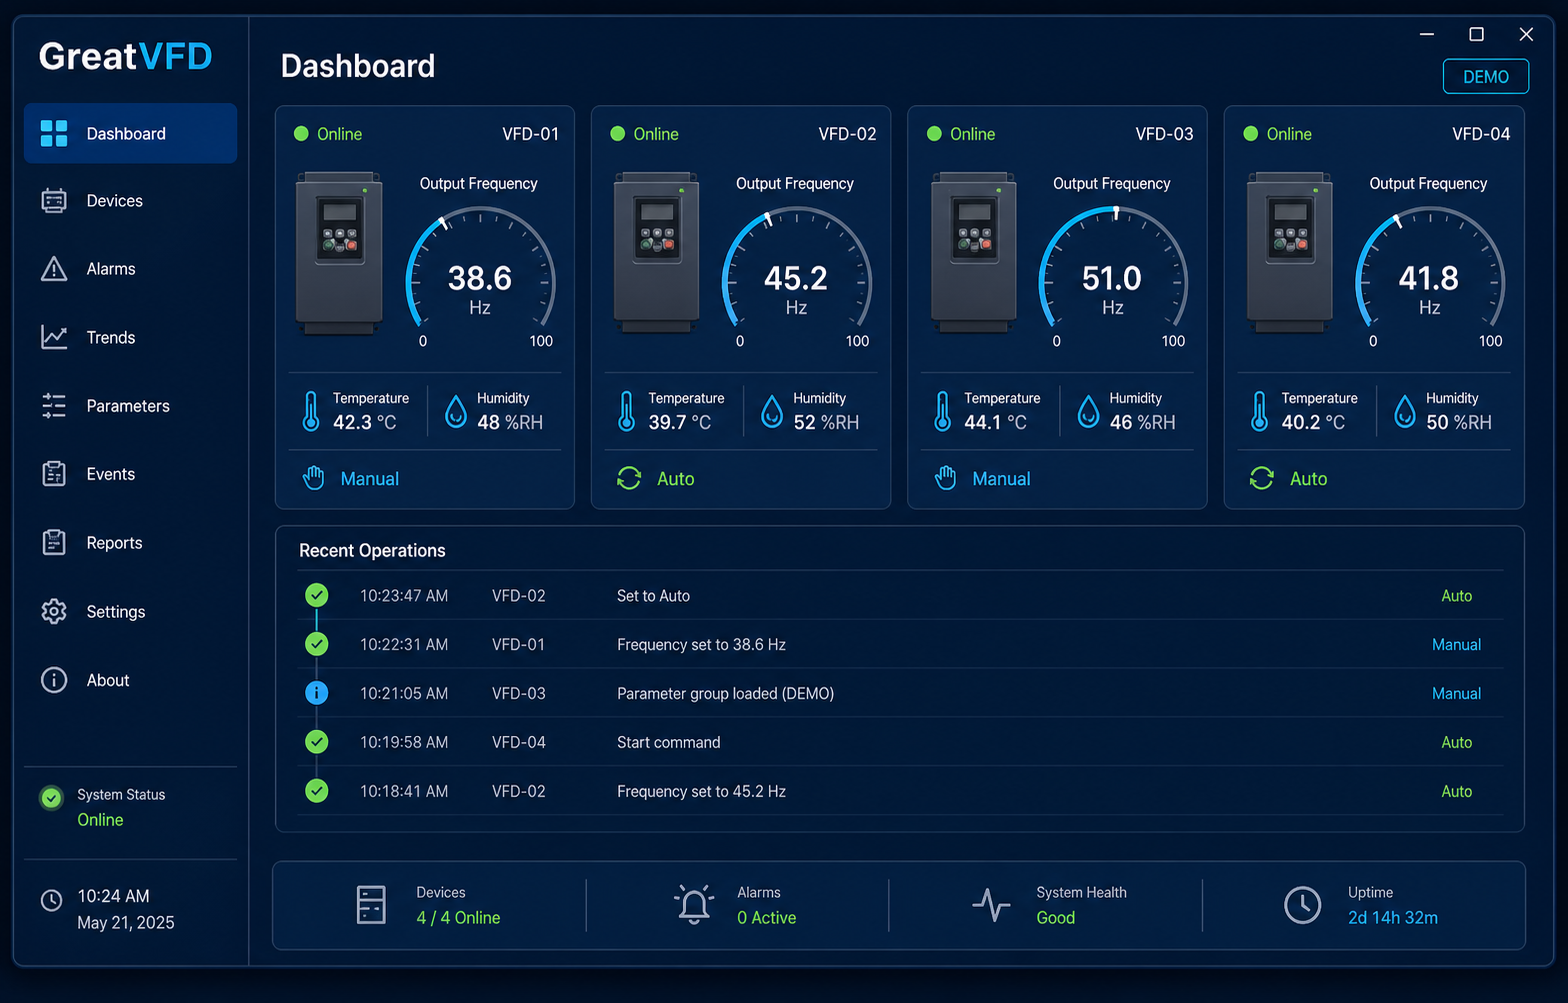Click the VFD-03 output frequency gauge
This screenshot has height=1003, width=1568.
click(x=1113, y=275)
